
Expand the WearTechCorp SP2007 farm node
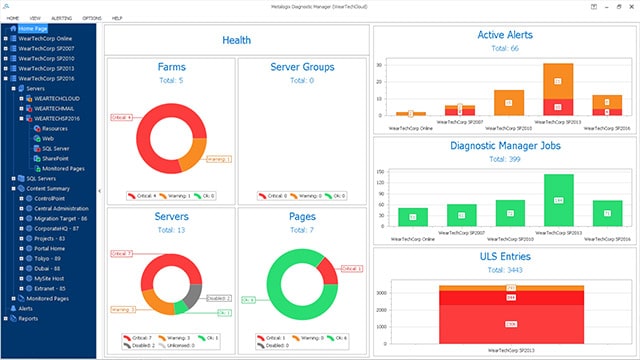coord(5,48)
